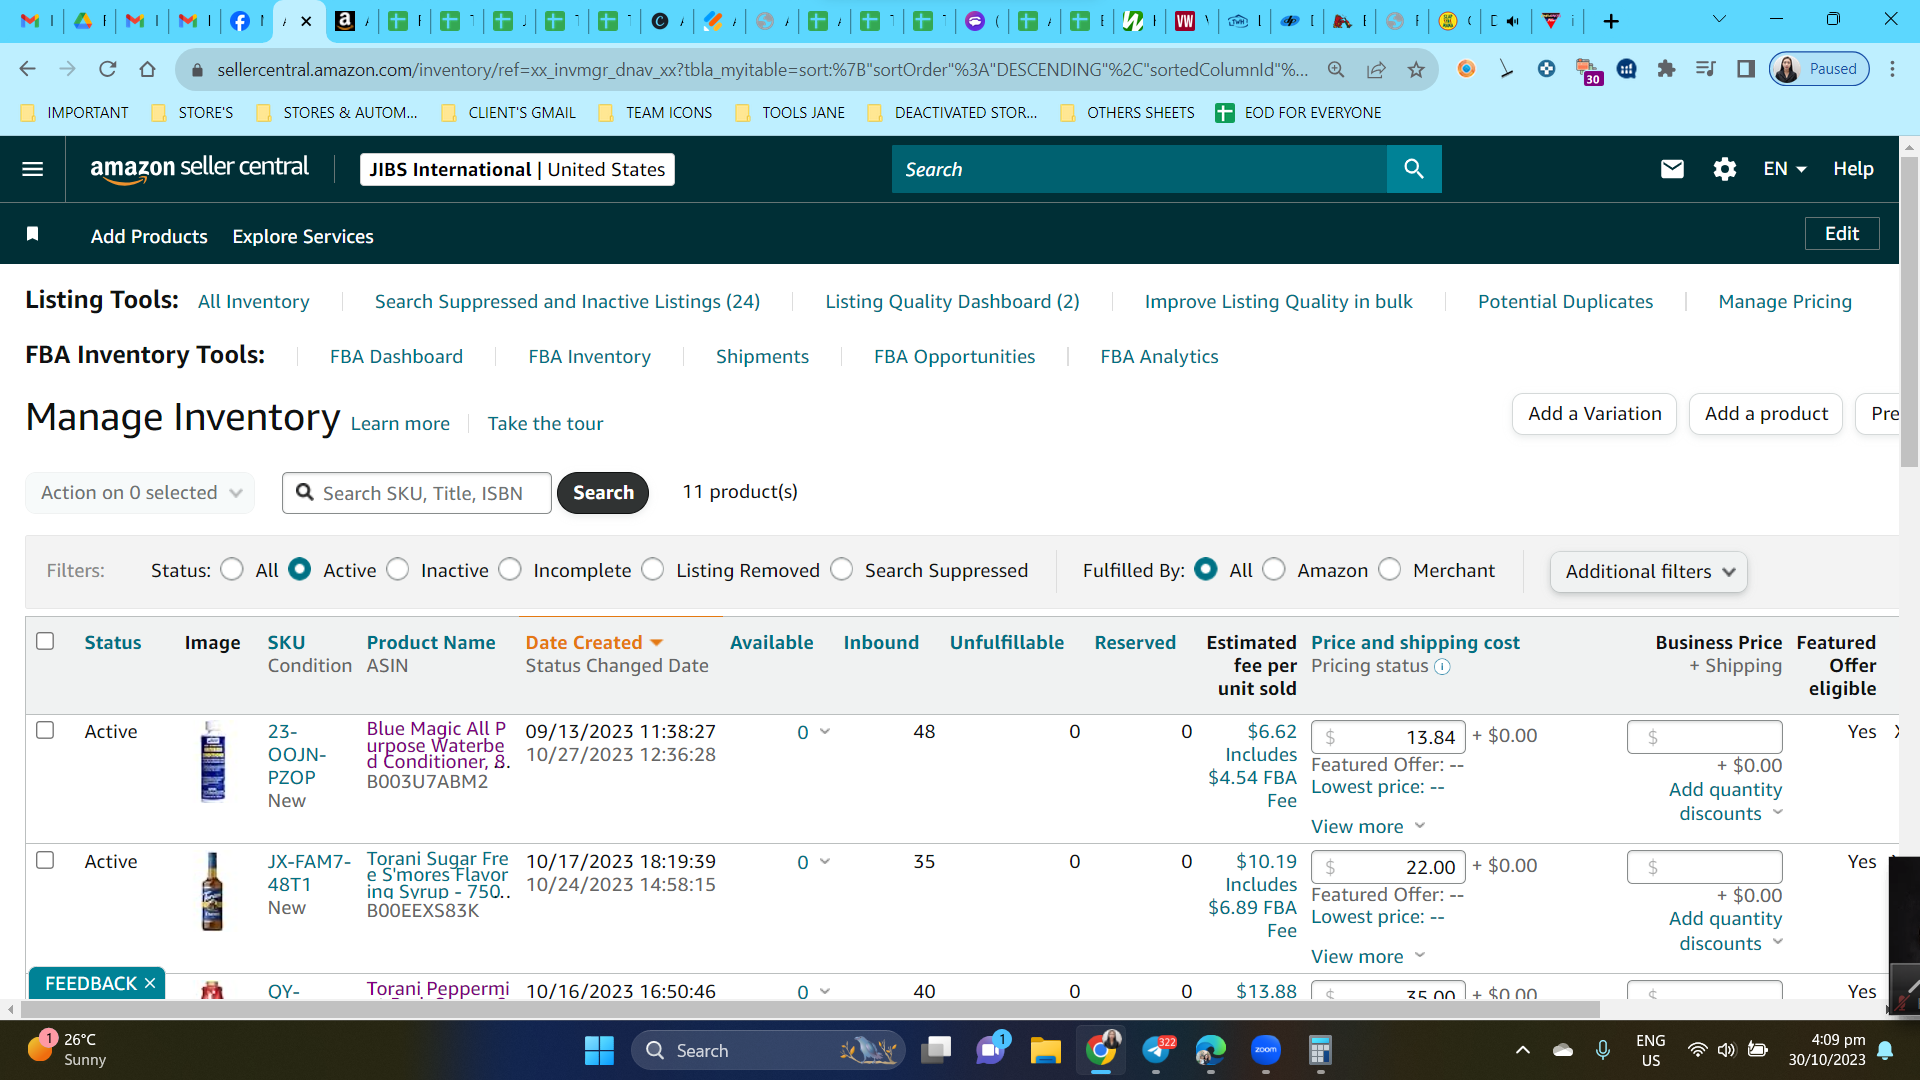Check the Blue Magic product row checkbox
1920x1080 pixels.
pyautogui.click(x=45, y=730)
